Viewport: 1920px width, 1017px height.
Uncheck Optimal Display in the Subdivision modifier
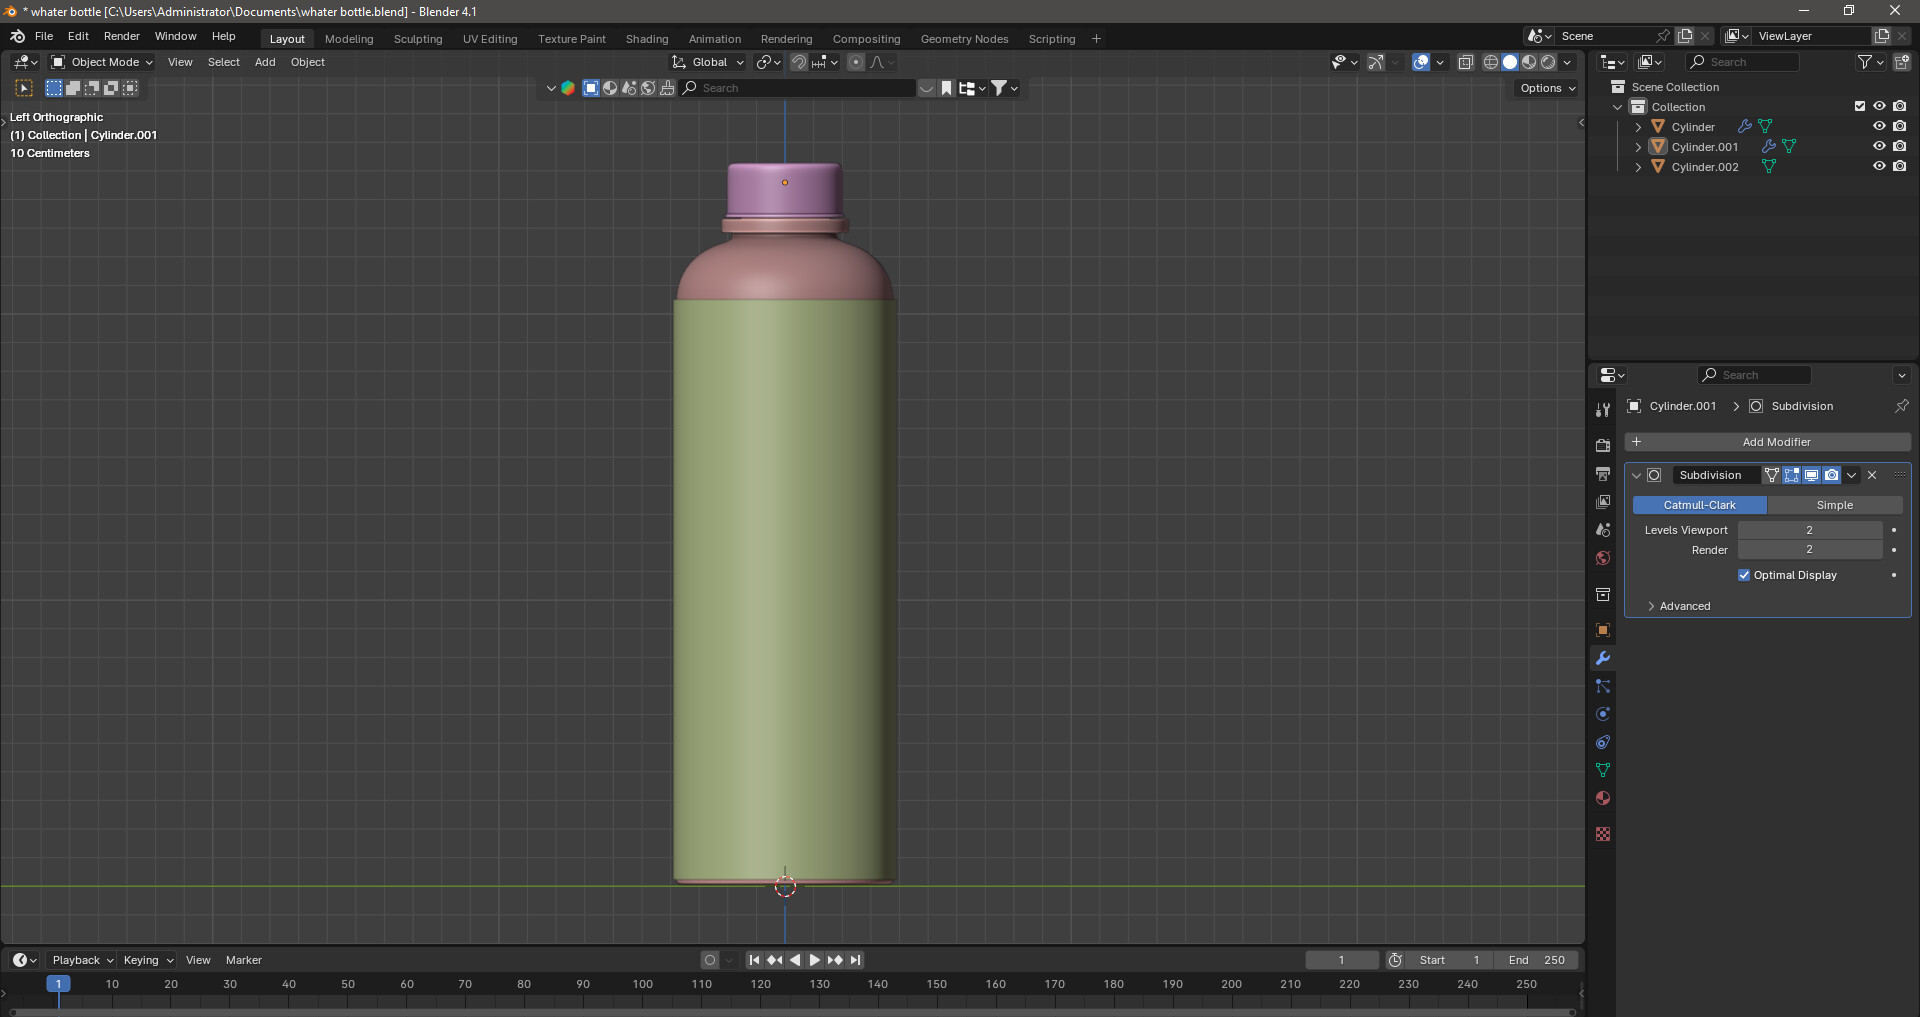click(x=1745, y=575)
